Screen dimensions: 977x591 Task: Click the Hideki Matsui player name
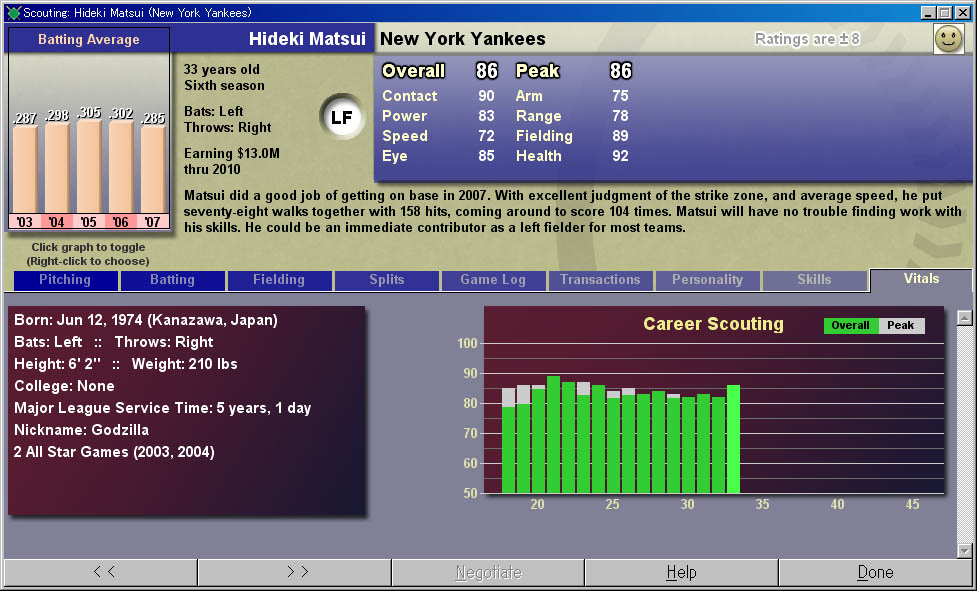pos(307,39)
